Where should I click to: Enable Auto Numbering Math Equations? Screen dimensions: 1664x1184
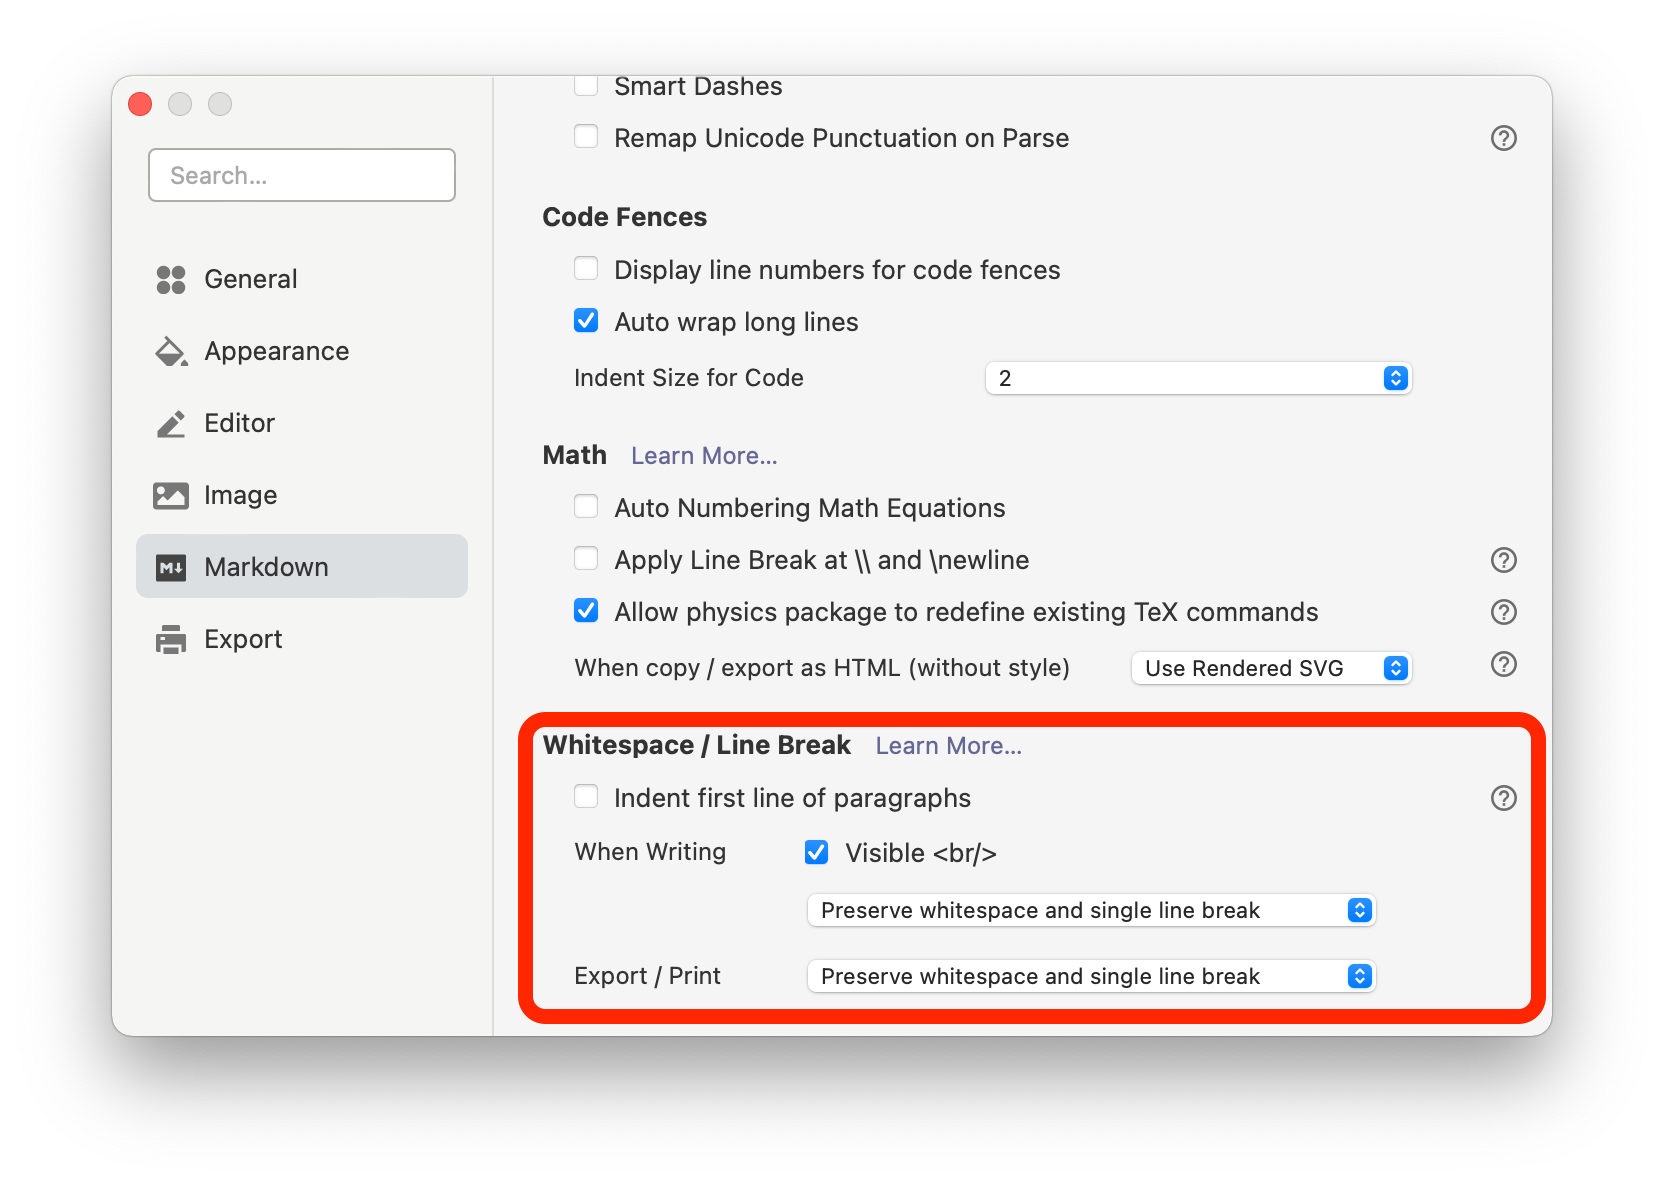point(586,507)
